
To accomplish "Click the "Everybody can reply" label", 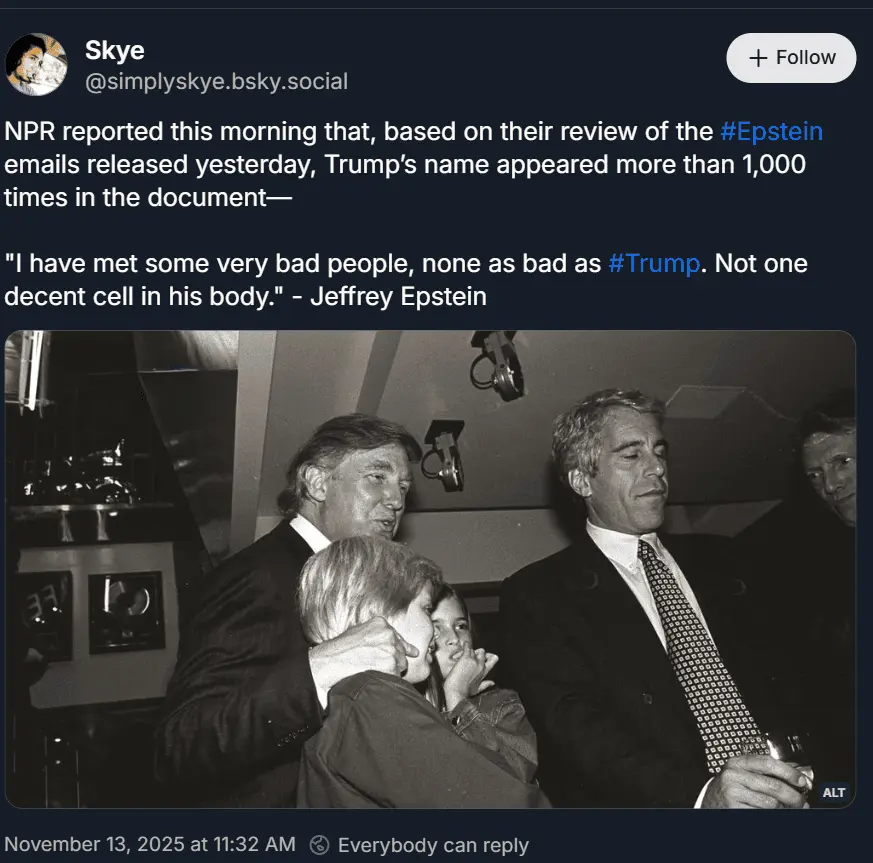I will [433, 845].
